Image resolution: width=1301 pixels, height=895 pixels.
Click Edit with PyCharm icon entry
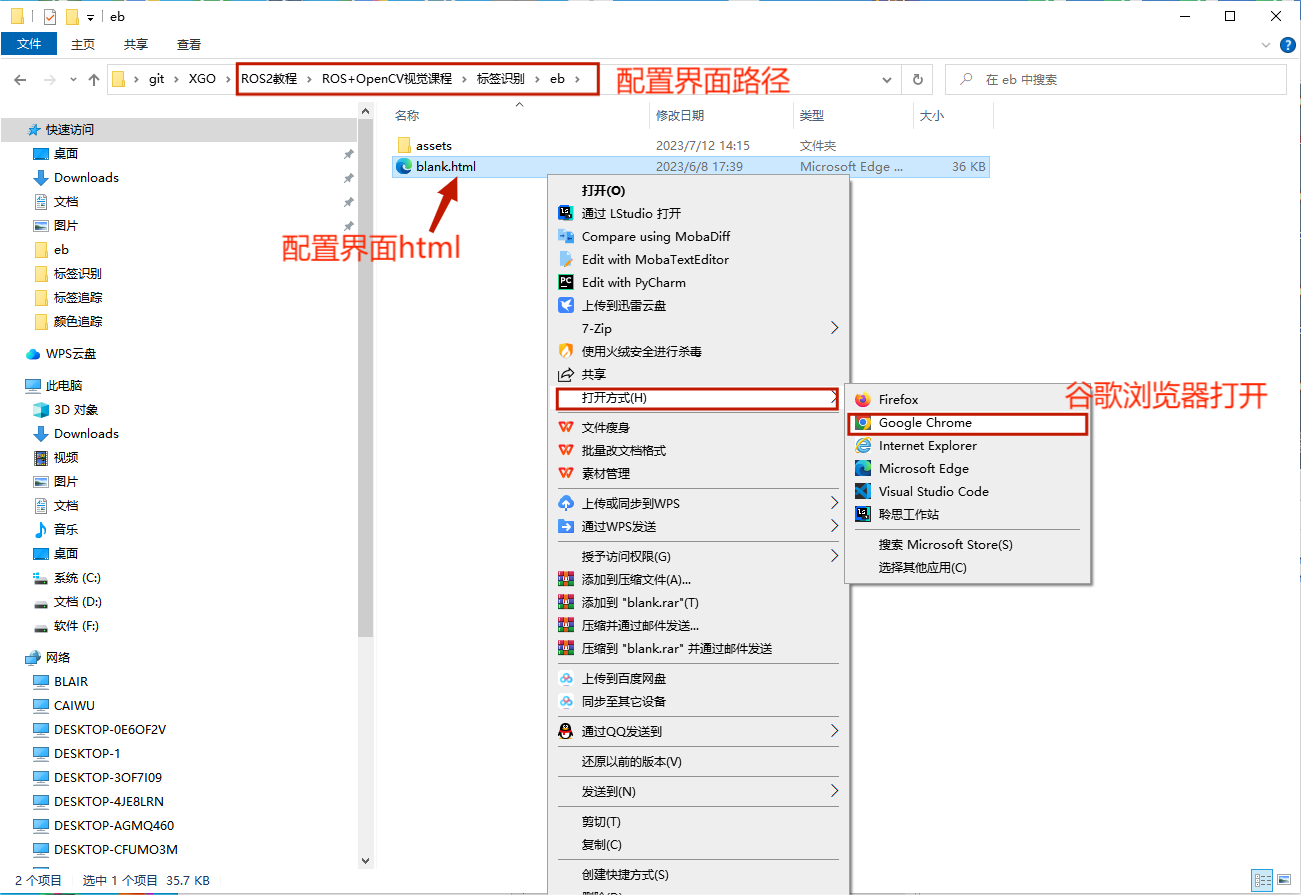click(698, 283)
